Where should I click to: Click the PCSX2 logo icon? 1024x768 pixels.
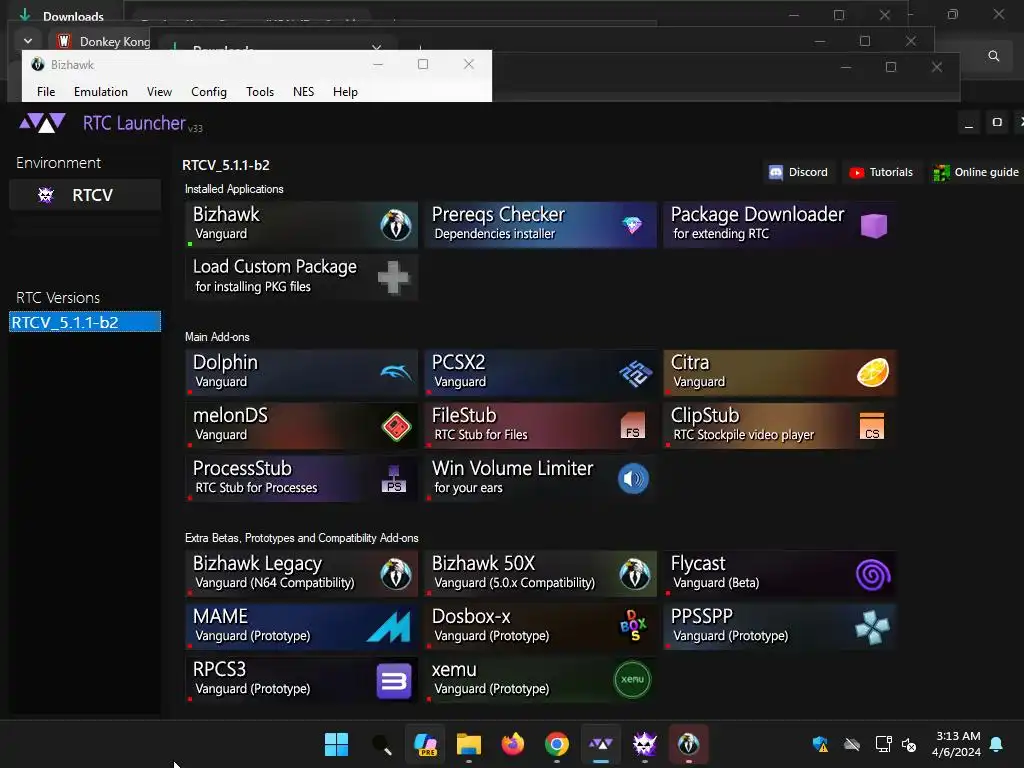pyautogui.click(x=635, y=374)
